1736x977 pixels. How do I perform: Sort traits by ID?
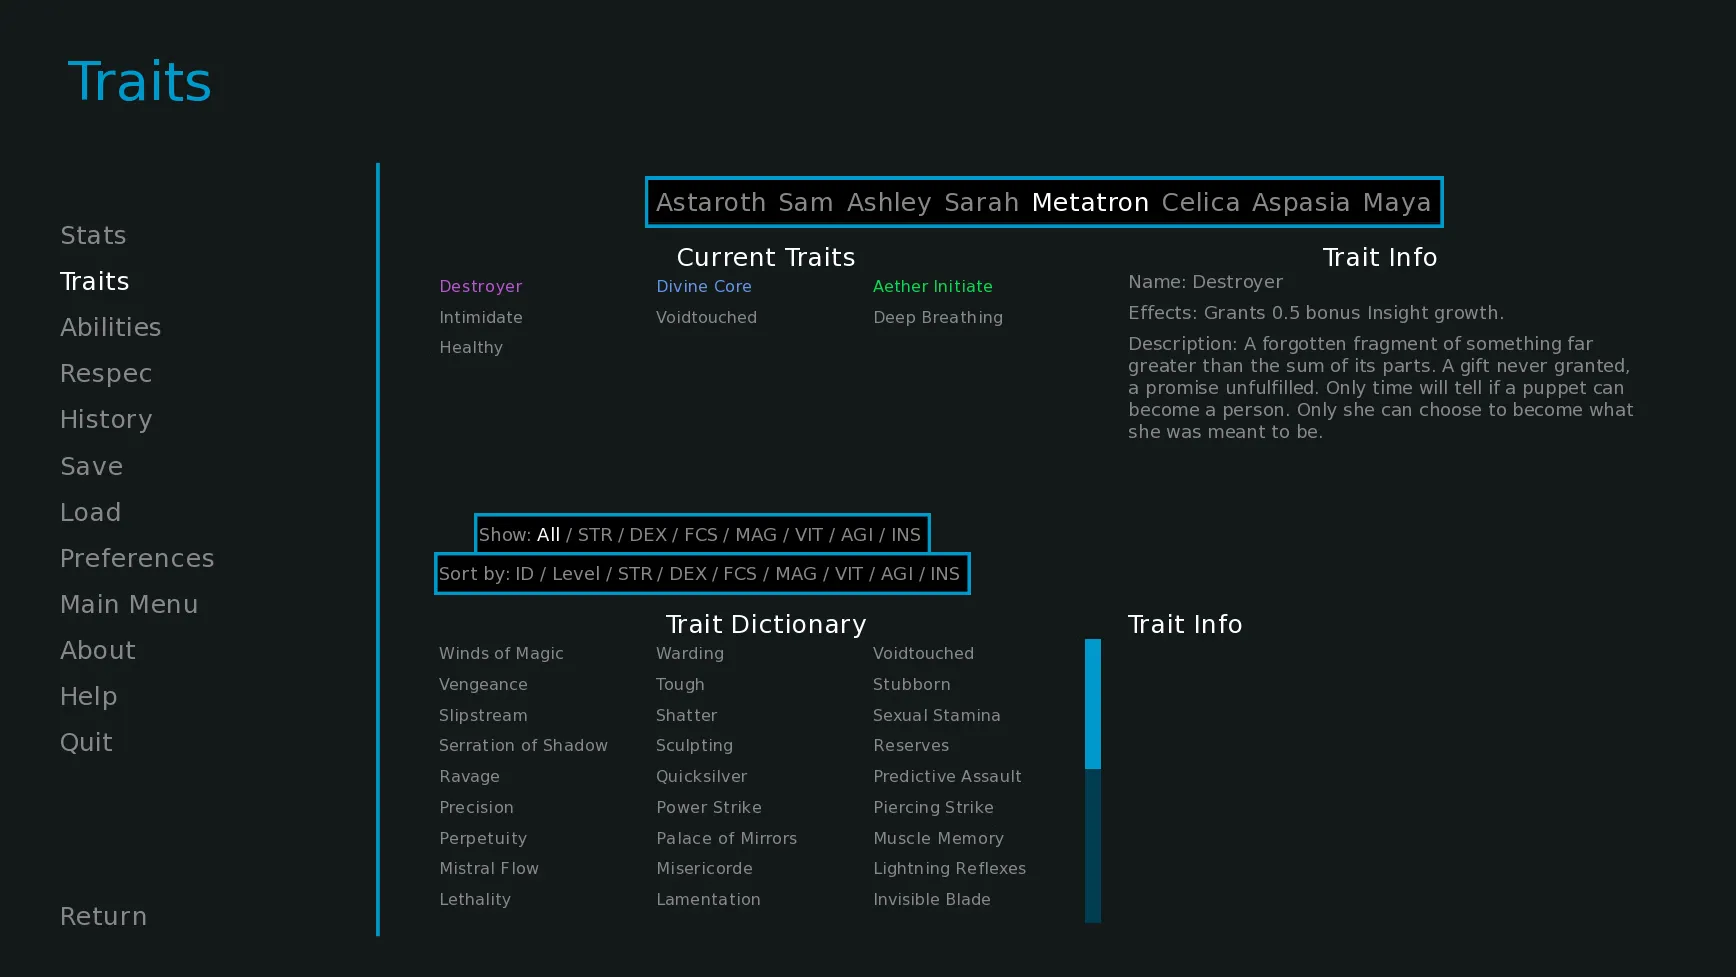coord(524,574)
